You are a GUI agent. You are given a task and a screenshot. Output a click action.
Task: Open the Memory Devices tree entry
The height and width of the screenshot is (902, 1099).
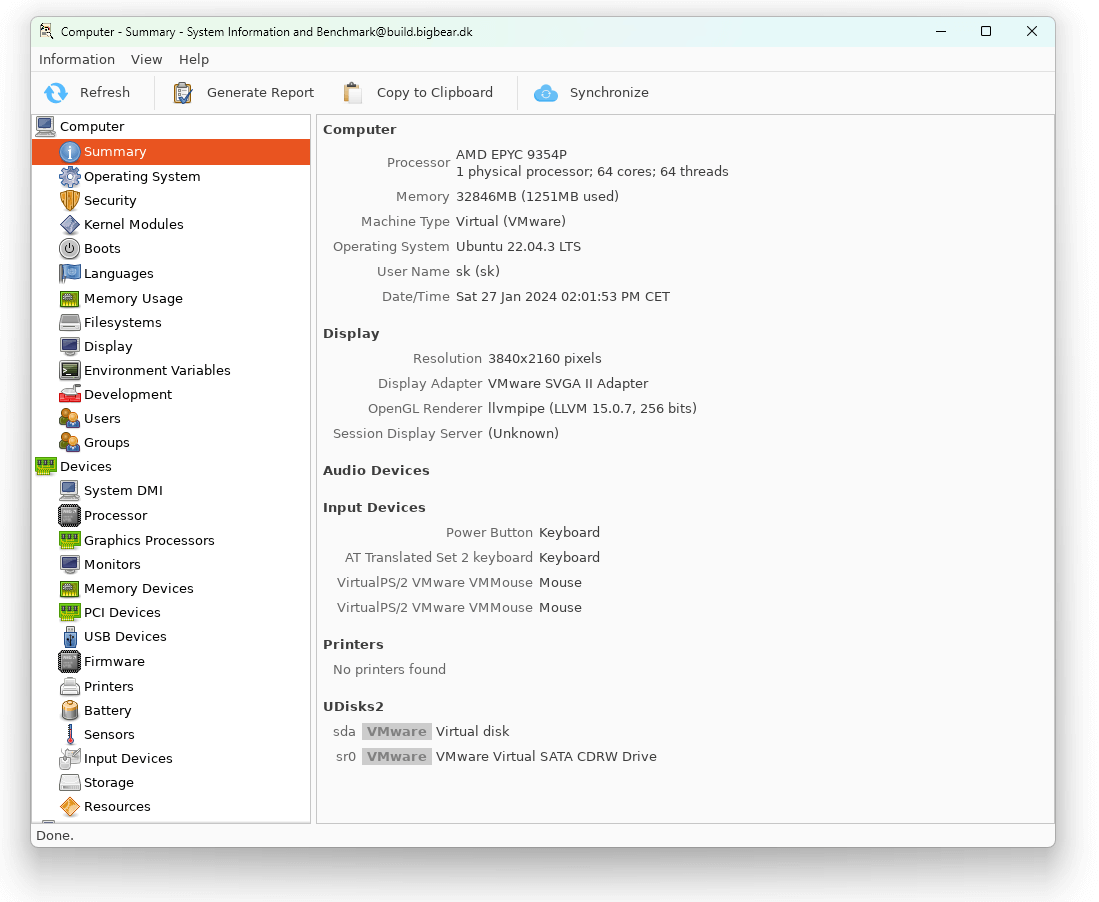(x=139, y=589)
